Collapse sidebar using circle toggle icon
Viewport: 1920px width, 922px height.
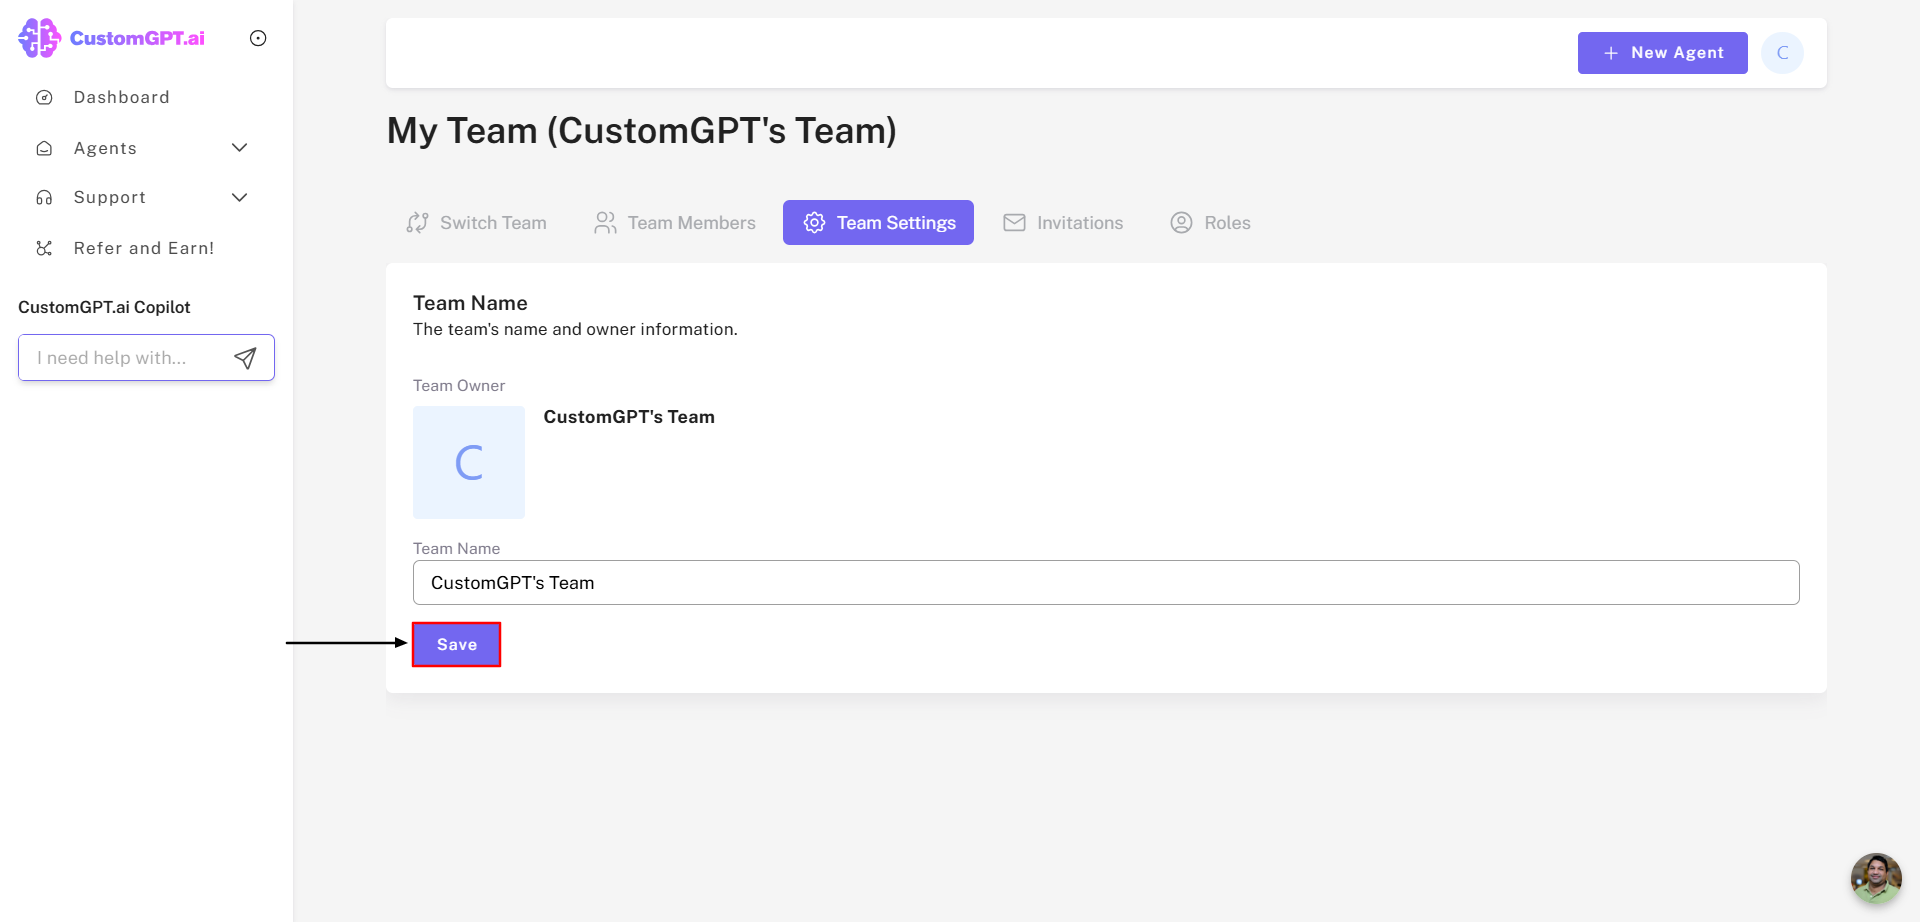[x=258, y=38]
